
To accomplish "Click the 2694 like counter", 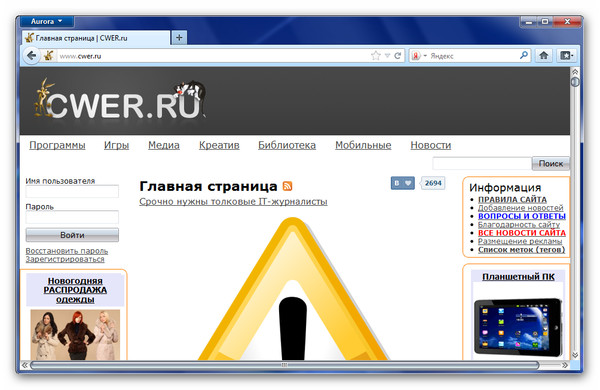I will (433, 183).
